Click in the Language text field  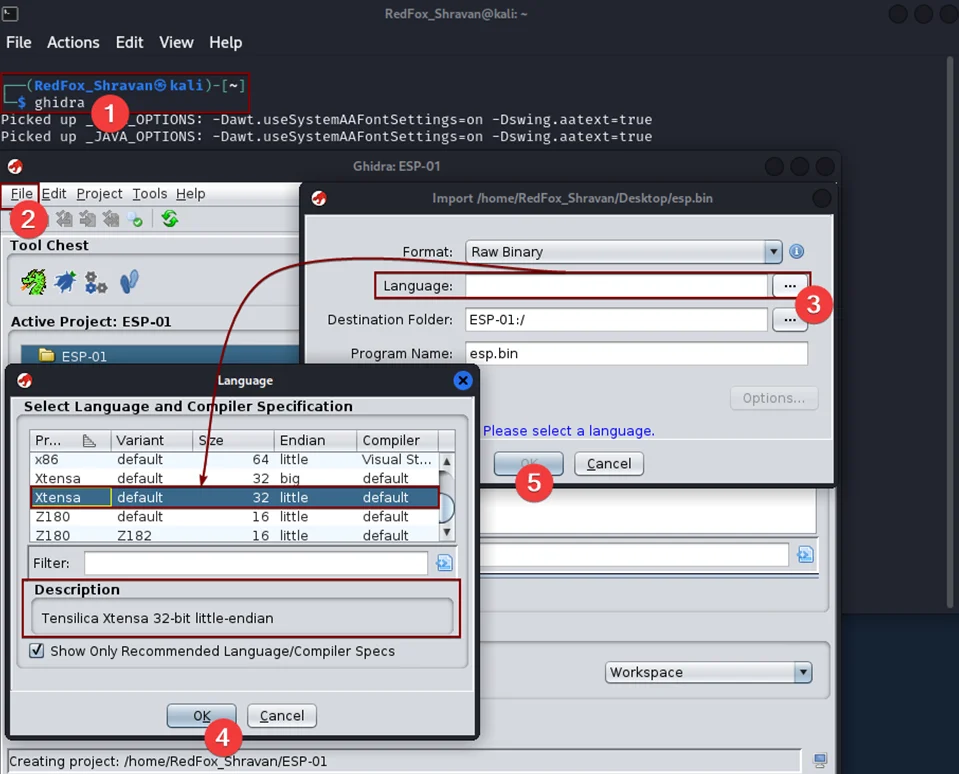(x=616, y=286)
